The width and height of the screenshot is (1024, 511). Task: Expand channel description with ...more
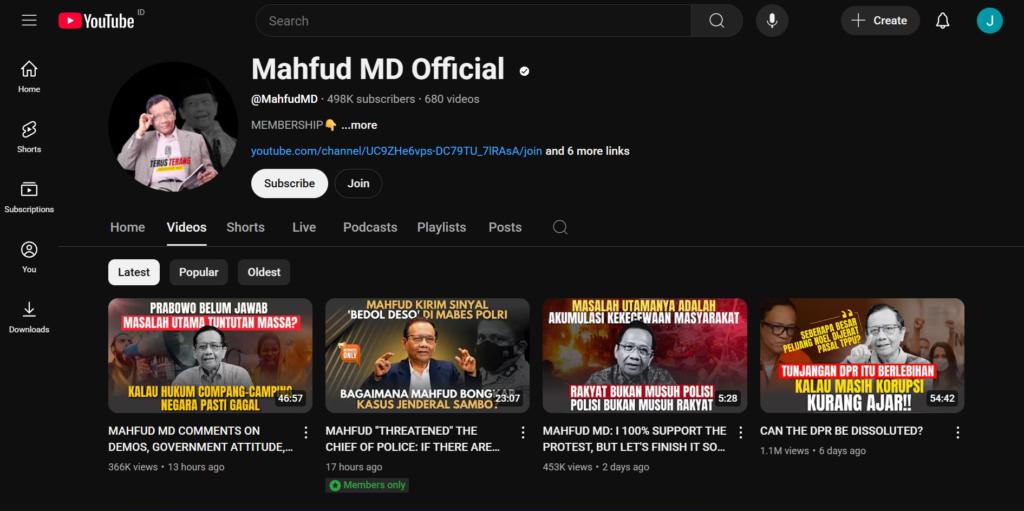(359, 125)
